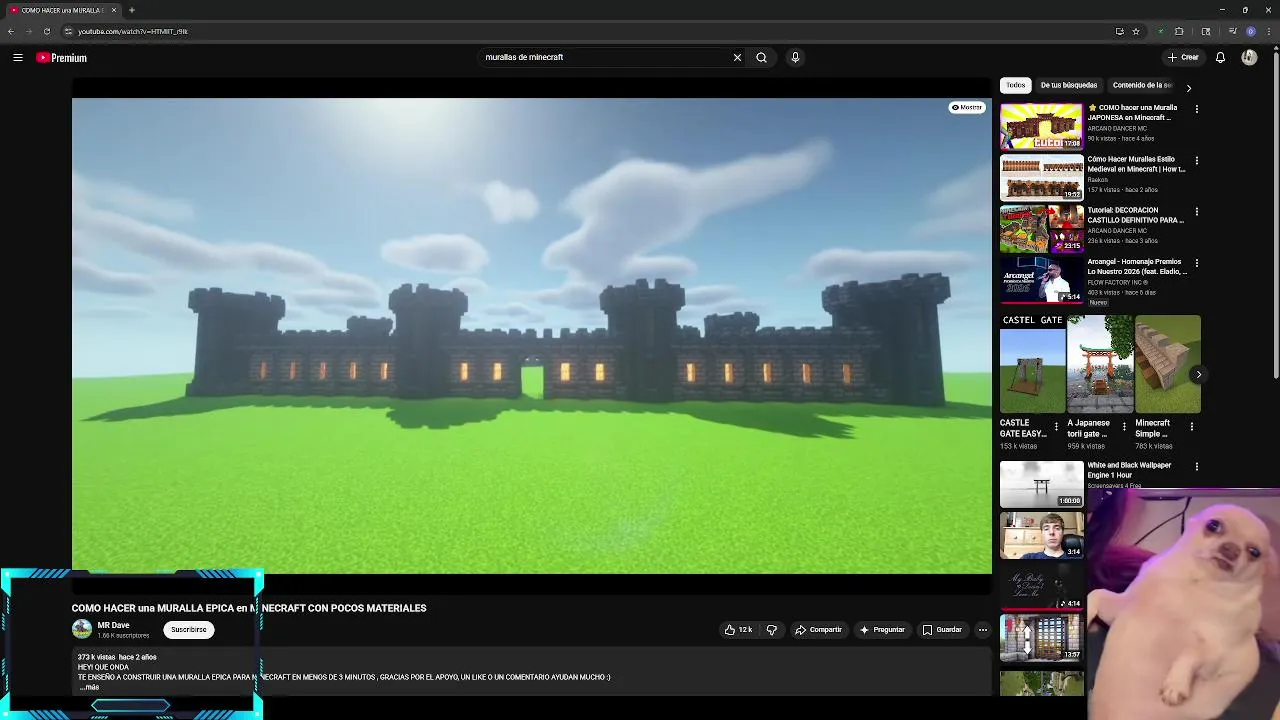Image resolution: width=1280 pixels, height=720 pixels.
Task: Clear the search box with X icon
Action: tap(737, 58)
